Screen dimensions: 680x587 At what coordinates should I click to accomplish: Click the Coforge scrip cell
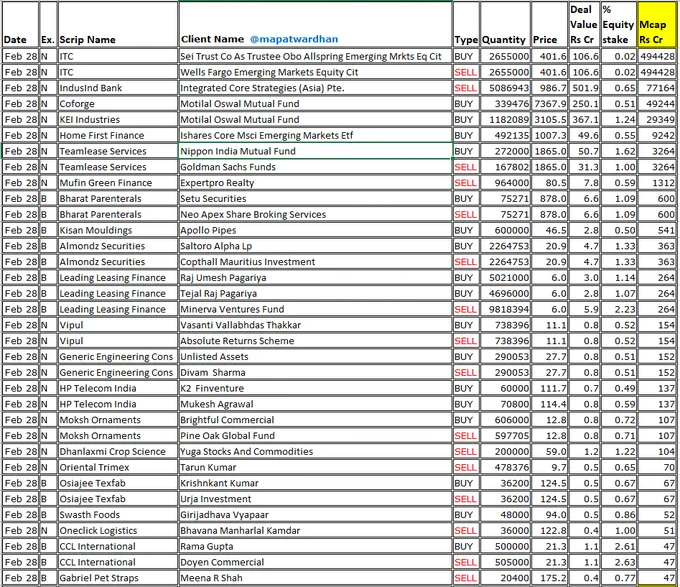point(118,104)
